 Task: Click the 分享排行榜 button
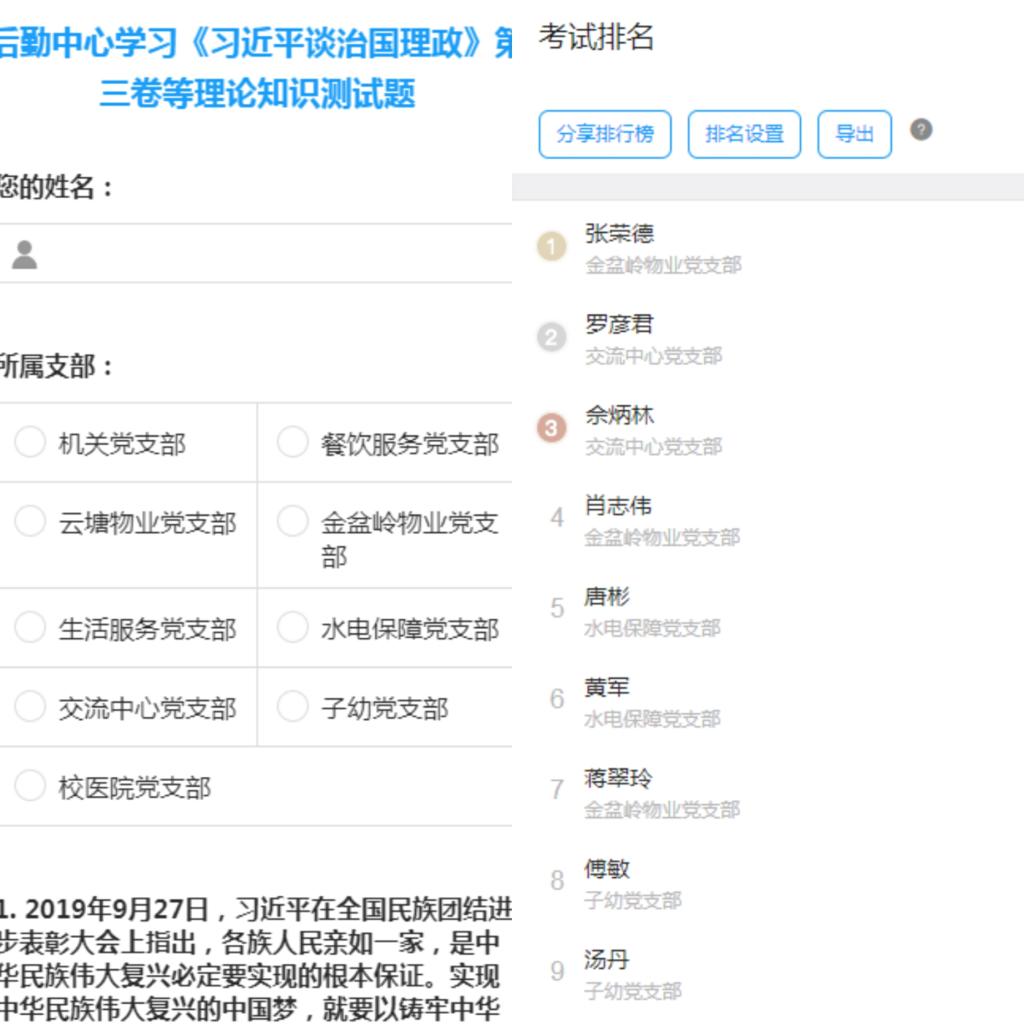pyautogui.click(x=605, y=134)
